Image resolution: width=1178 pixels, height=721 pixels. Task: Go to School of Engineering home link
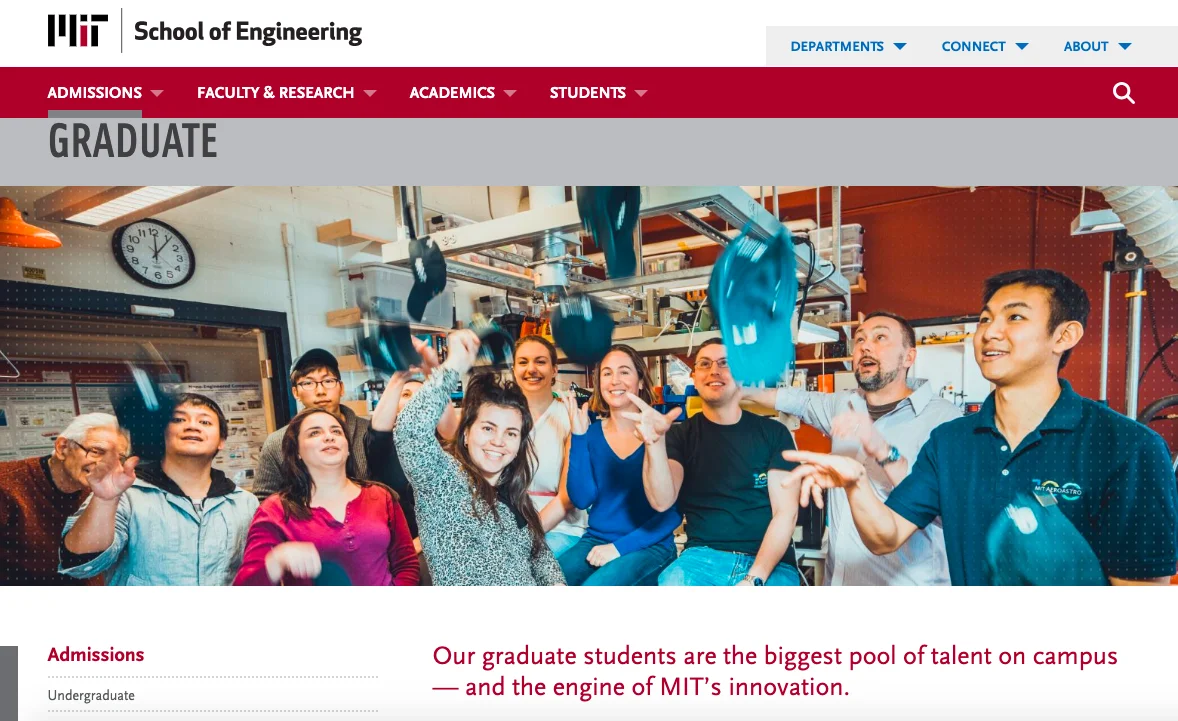tap(248, 32)
